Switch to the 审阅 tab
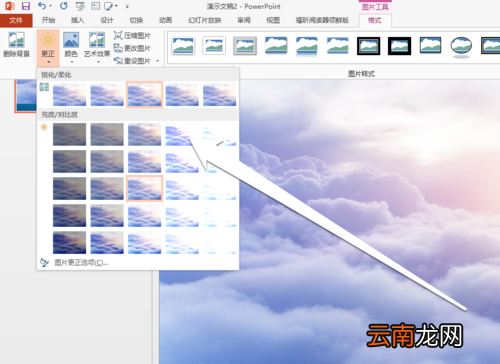500x364 pixels. (244, 20)
